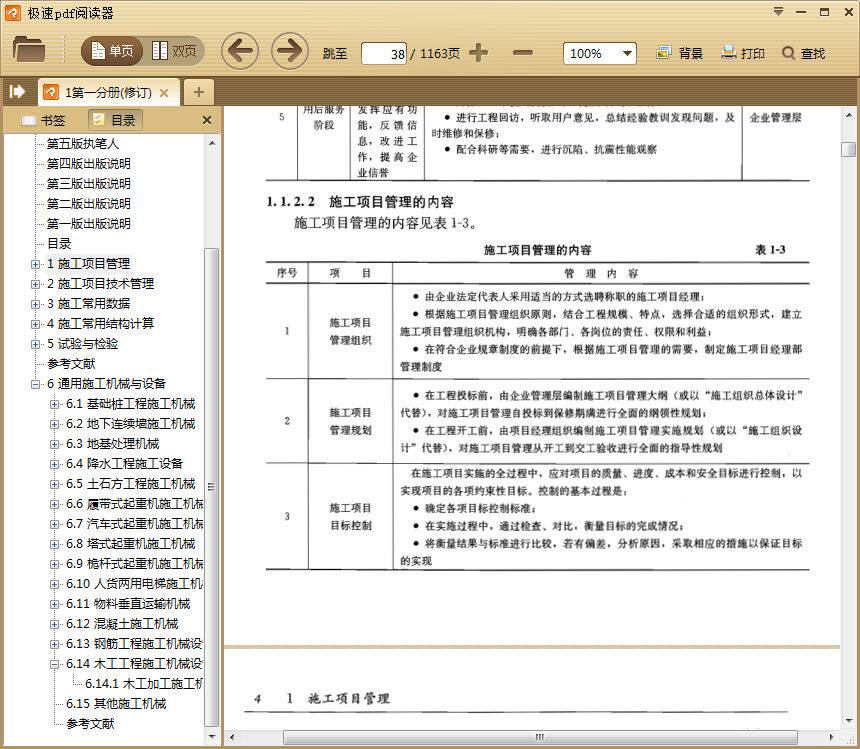Select the 1第一分册(修订) document tab

(x=108, y=93)
